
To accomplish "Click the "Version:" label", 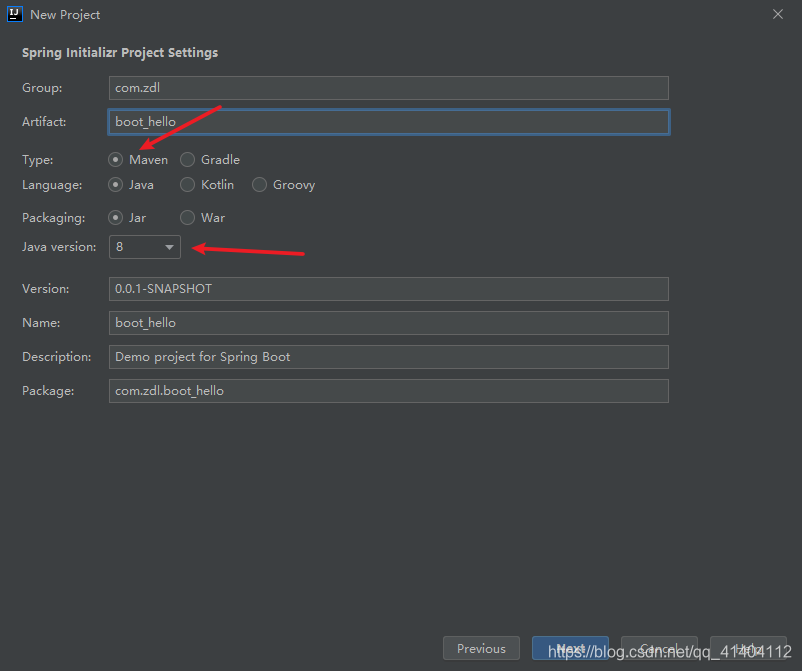I will 46,289.
